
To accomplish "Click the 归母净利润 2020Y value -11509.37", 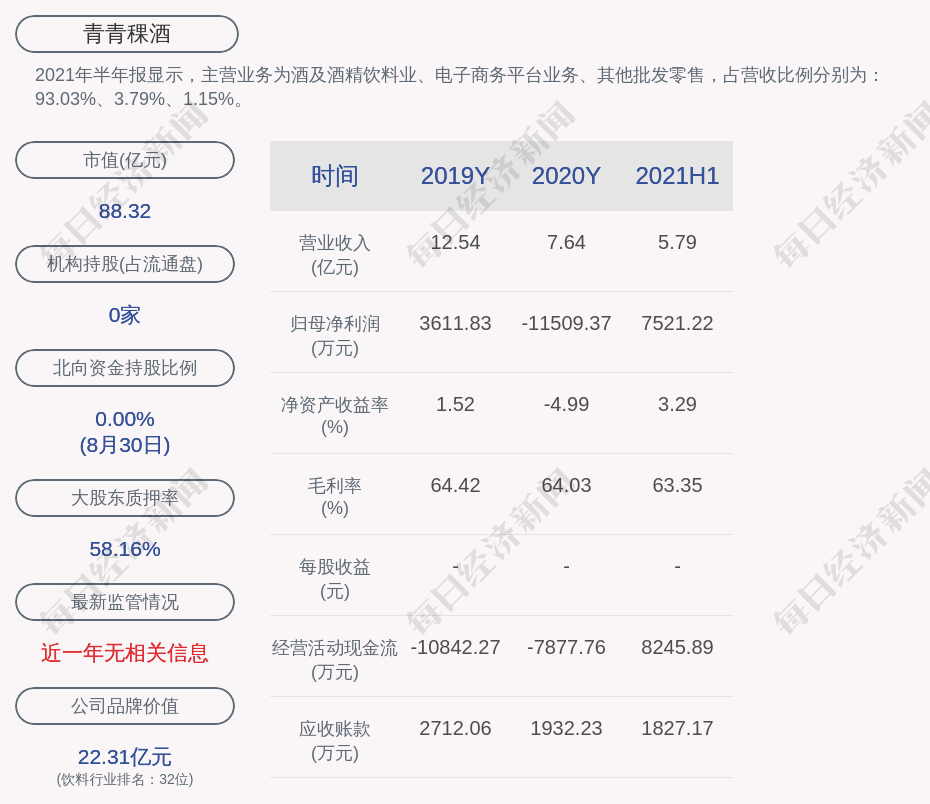I will [x=566, y=323].
